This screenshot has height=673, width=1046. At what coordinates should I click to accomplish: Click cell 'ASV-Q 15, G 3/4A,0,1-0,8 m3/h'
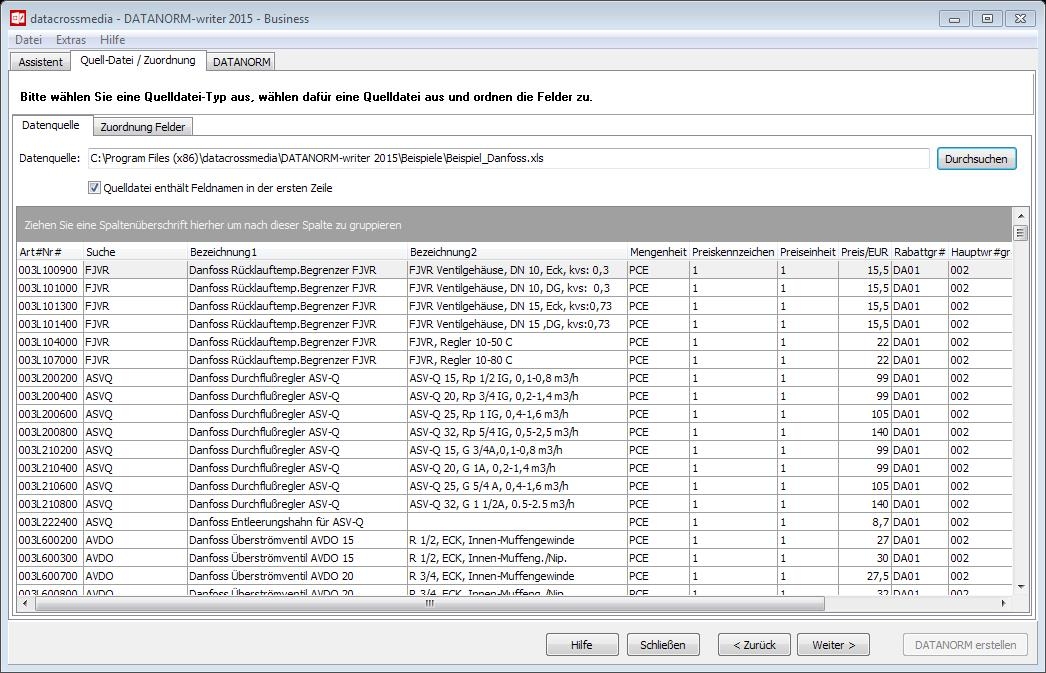point(517,450)
